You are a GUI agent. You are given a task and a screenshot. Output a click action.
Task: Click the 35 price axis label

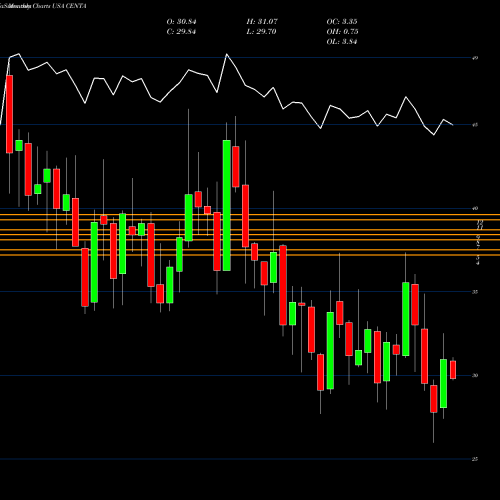click(475, 292)
